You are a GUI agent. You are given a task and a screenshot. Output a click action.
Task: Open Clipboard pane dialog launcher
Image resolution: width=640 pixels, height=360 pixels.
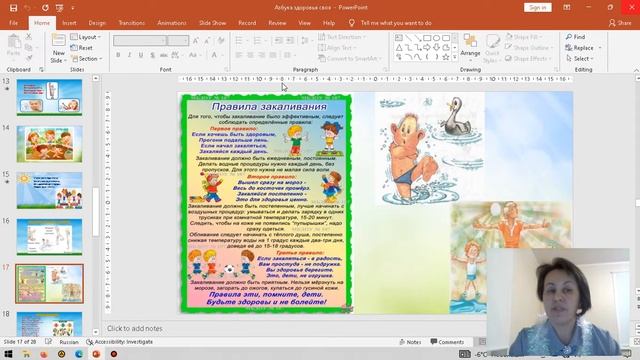click(41, 70)
